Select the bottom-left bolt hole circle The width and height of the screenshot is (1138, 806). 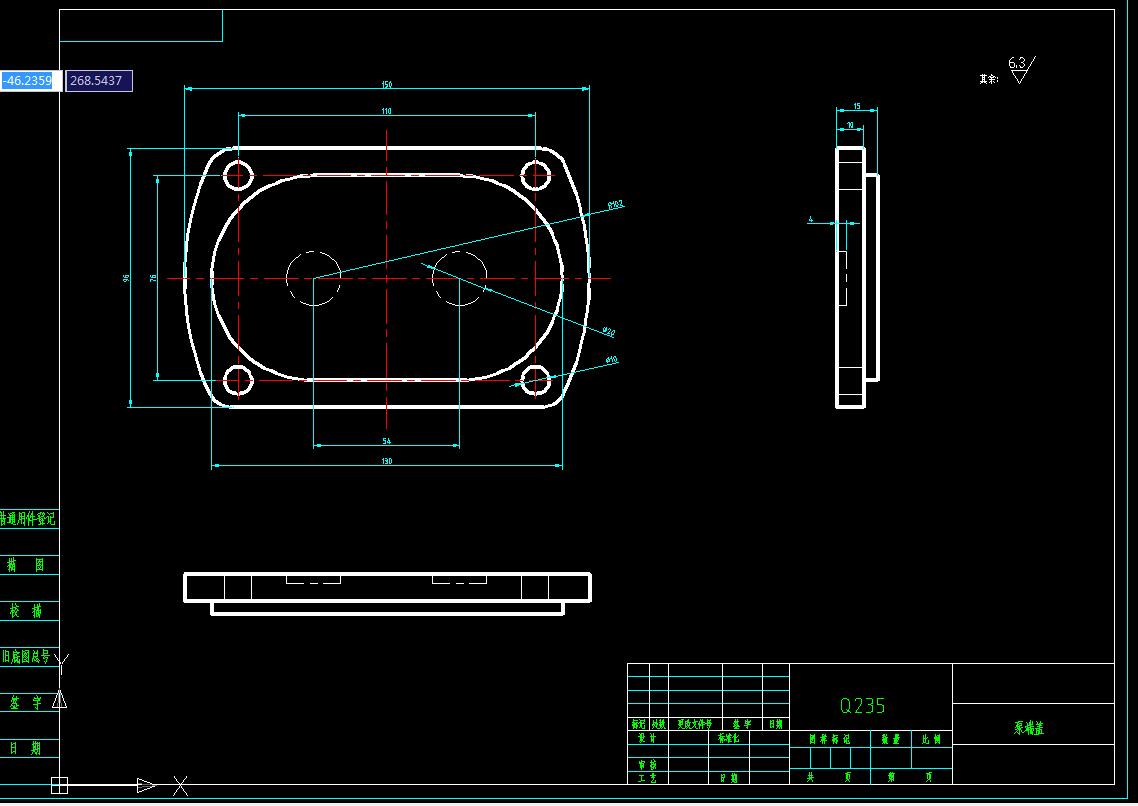pyautogui.click(x=238, y=380)
